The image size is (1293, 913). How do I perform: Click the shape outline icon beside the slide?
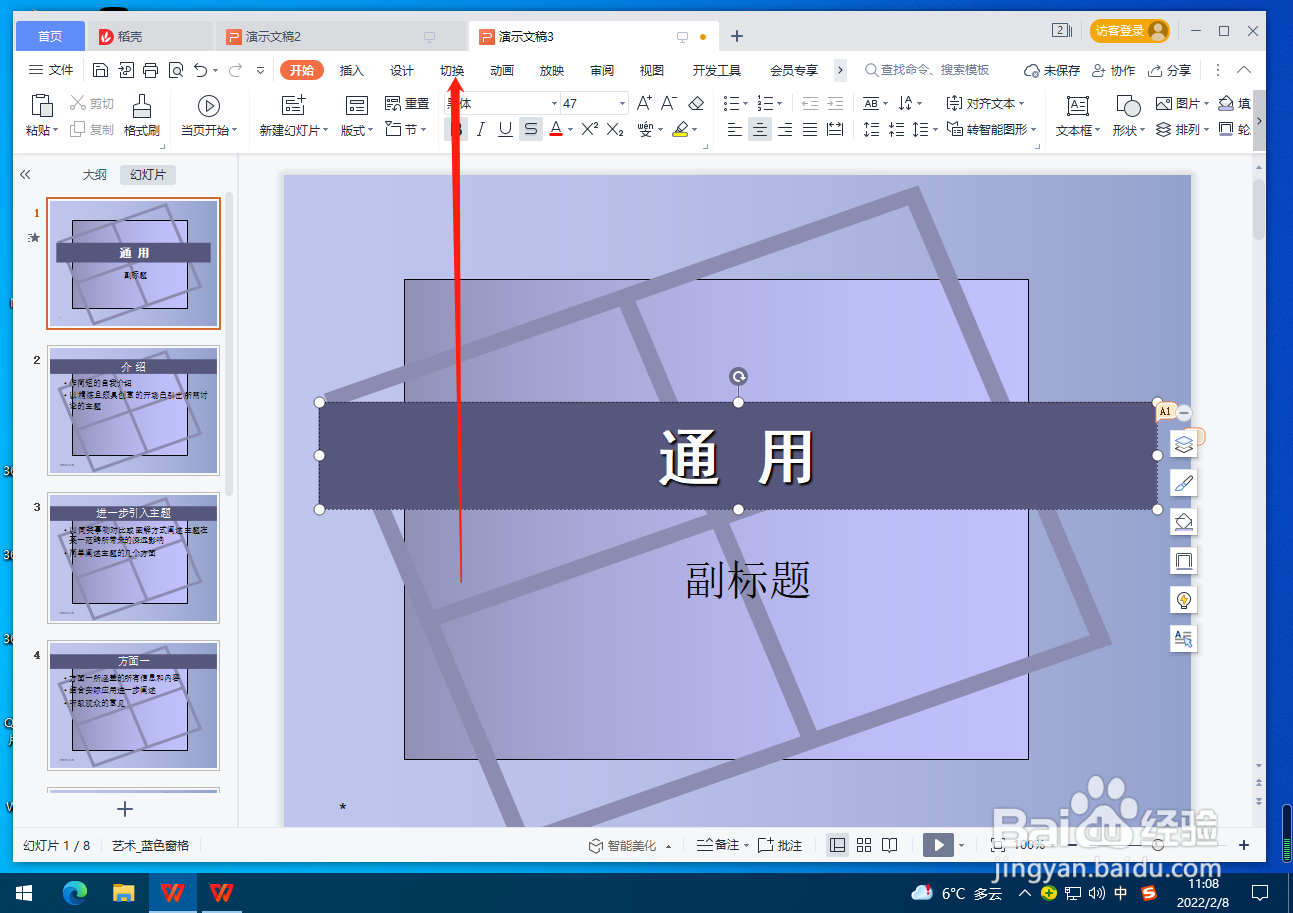[x=1184, y=561]
